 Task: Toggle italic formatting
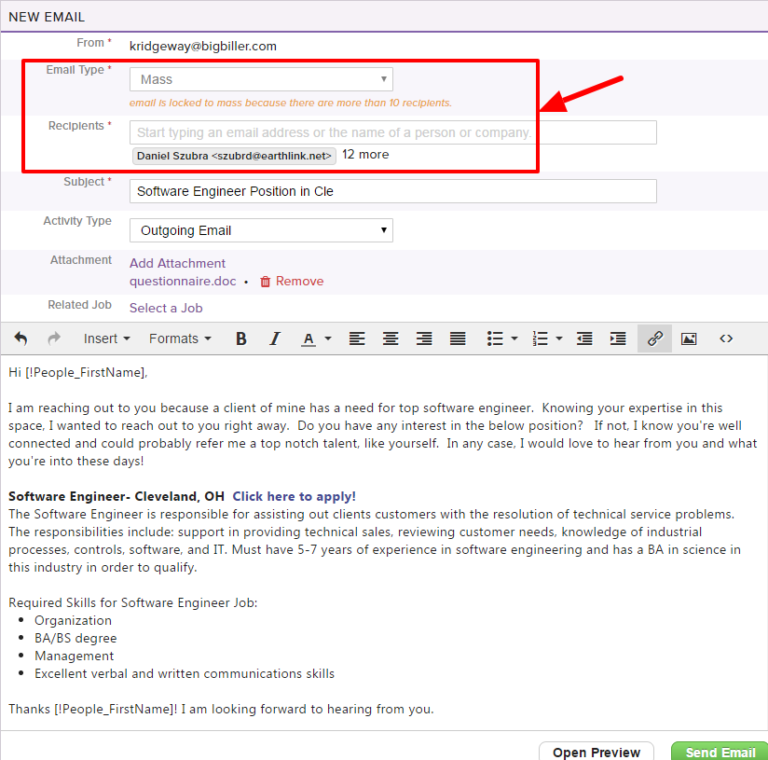275,339
